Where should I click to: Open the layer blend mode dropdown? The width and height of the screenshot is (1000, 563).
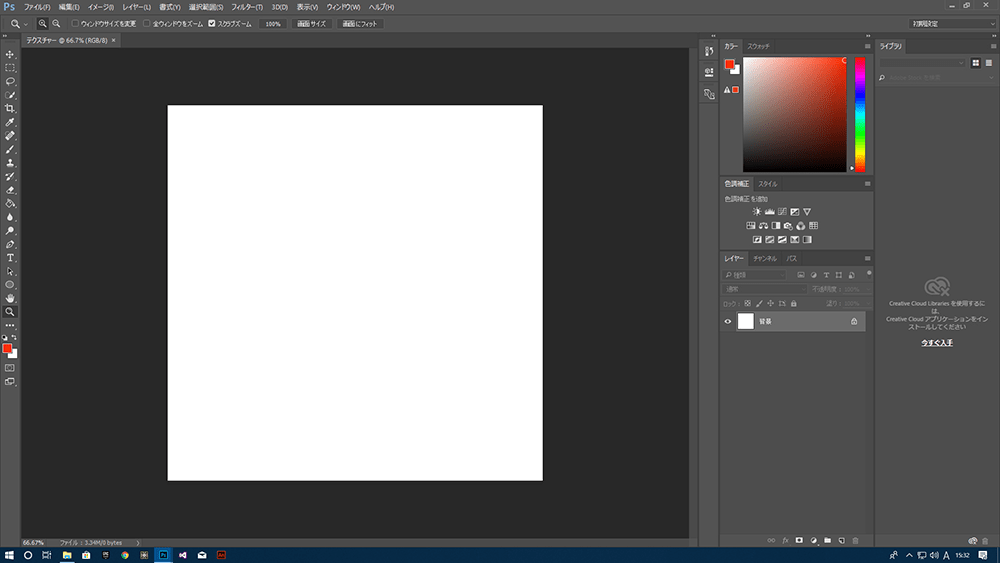tap(765, 289)
